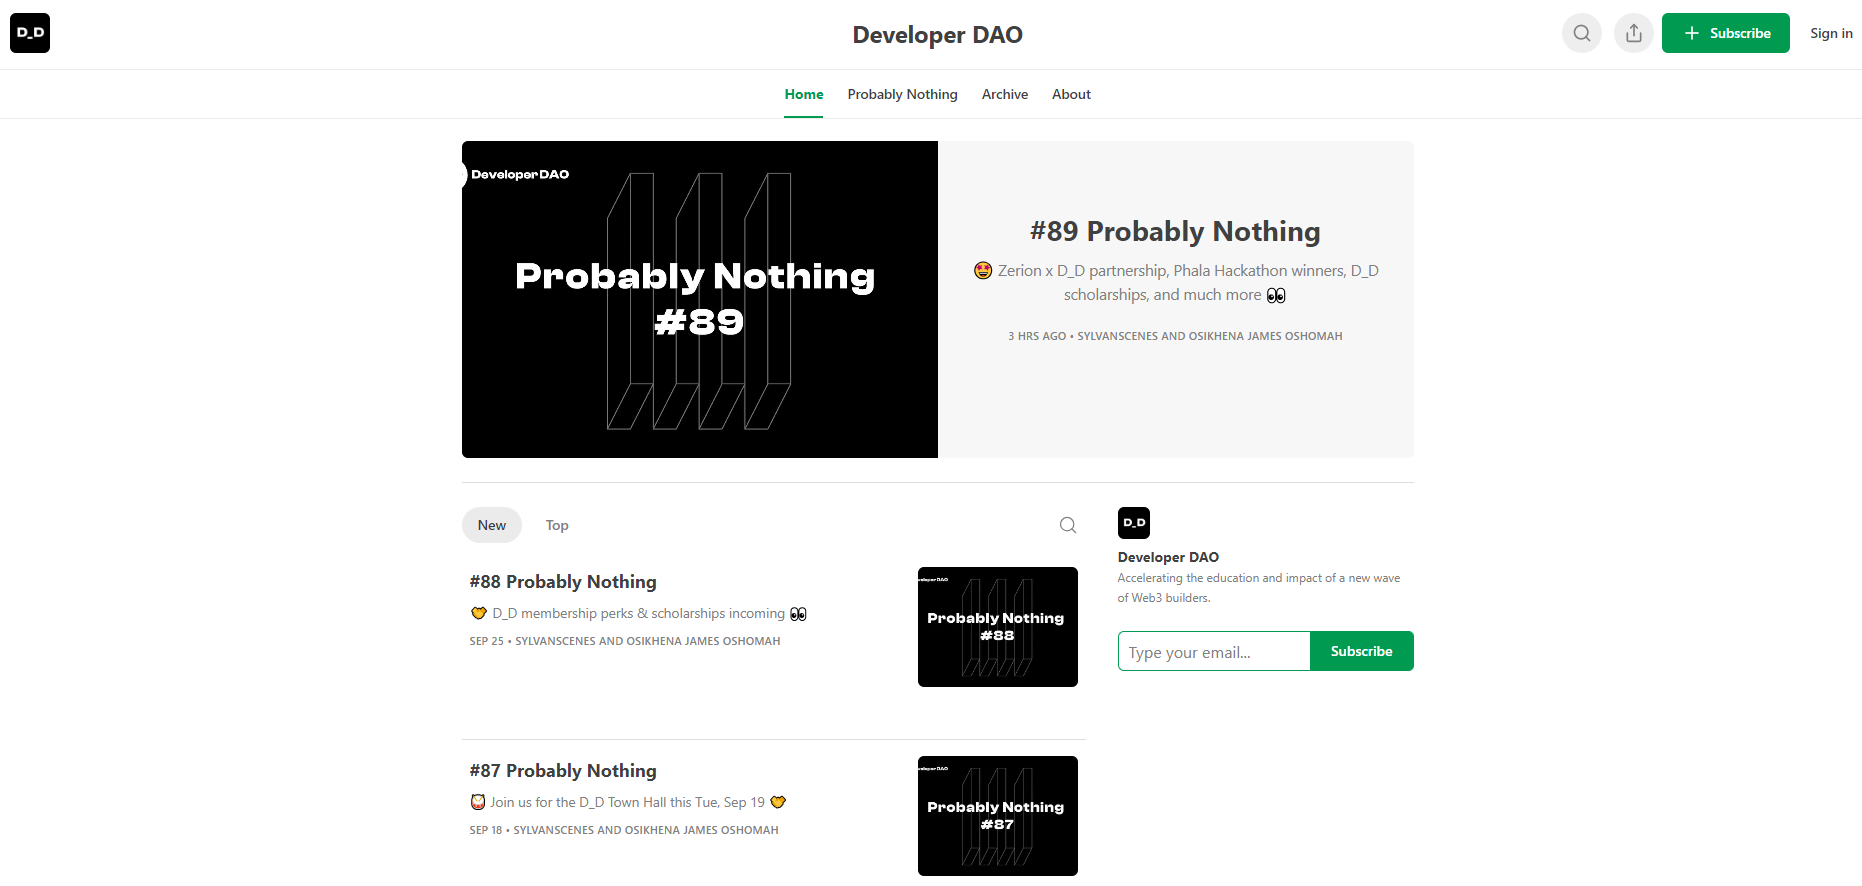Focus the Type your email field
The width and height of the screenshot is (1862, 886).
pyautogui.click(x=1214, y=651)
